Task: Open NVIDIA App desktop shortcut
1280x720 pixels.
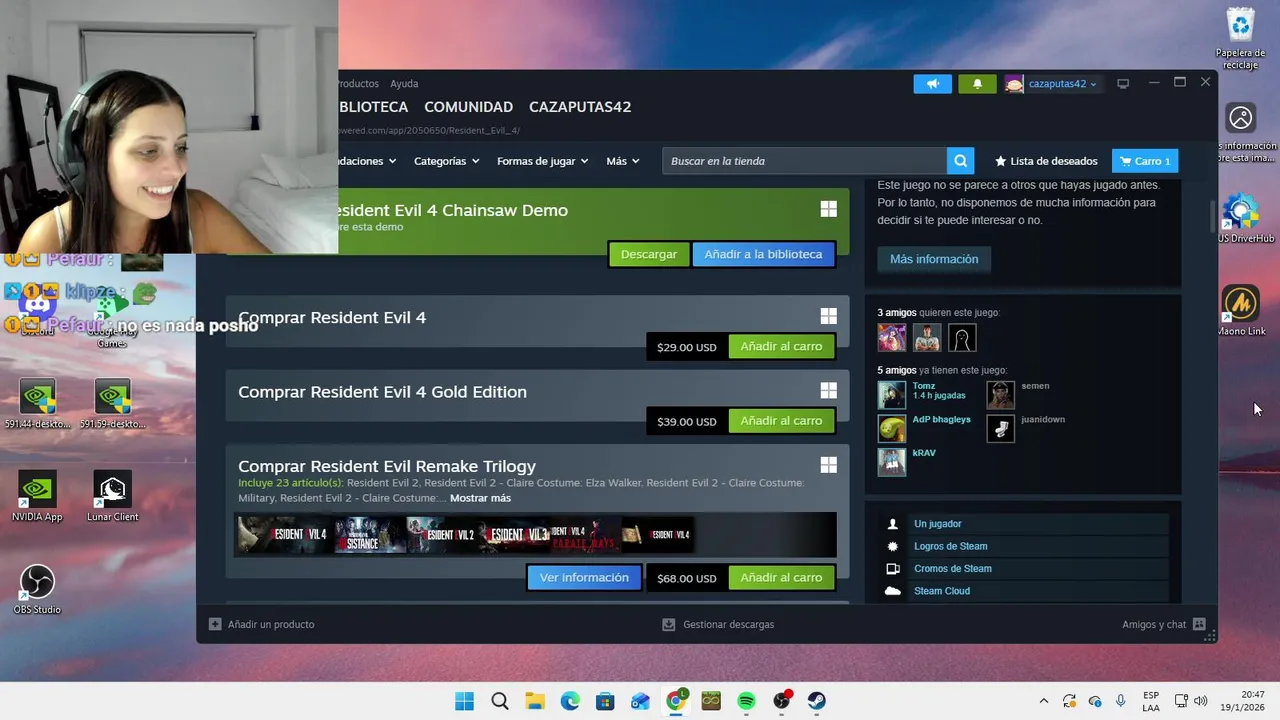Action: [x=37, y=497]
